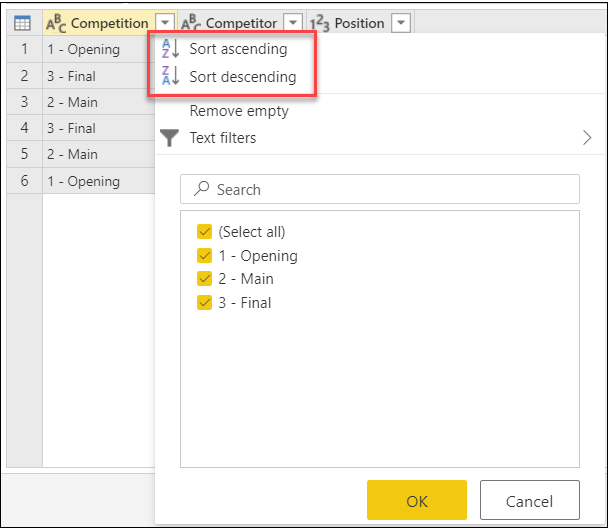The height and width of the screenshot is (530, 608).
Task: Open the Position column filter dropdown
Action: [x=400, y=22]
